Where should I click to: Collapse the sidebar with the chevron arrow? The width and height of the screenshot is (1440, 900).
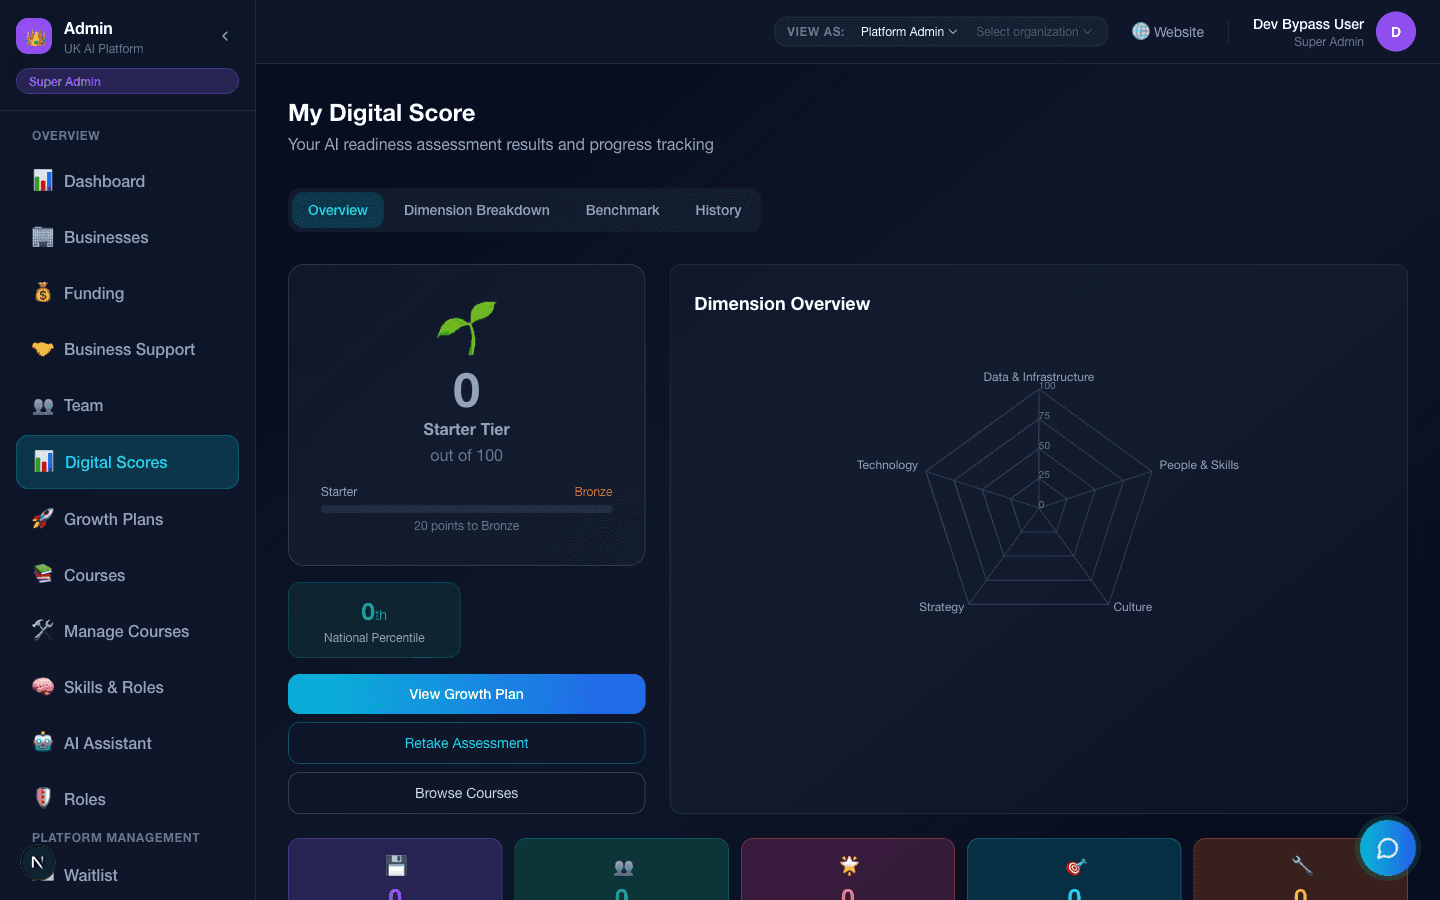(225, 36)
